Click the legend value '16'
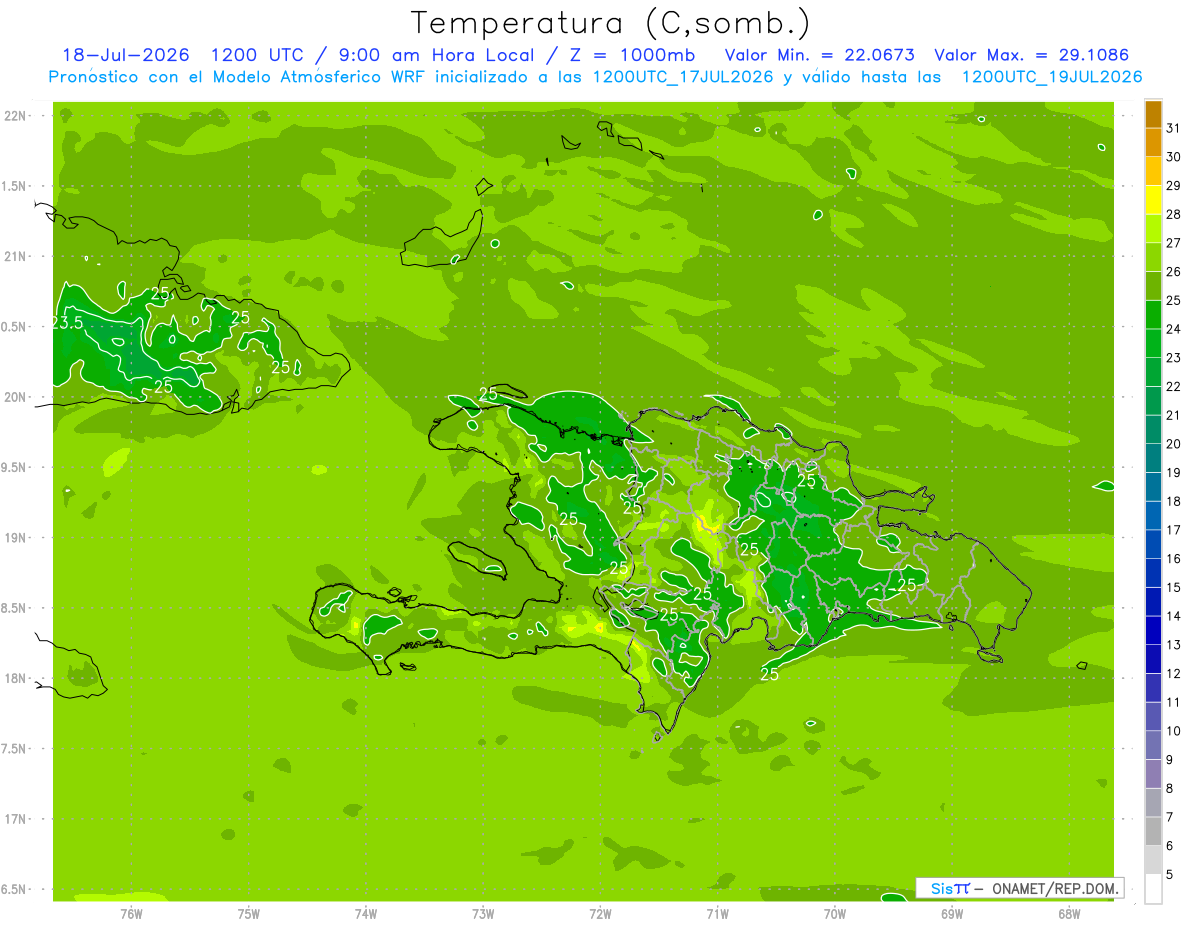This screenshot has height=927, width=1200. pyautogui.click(x=1173, y=559)
